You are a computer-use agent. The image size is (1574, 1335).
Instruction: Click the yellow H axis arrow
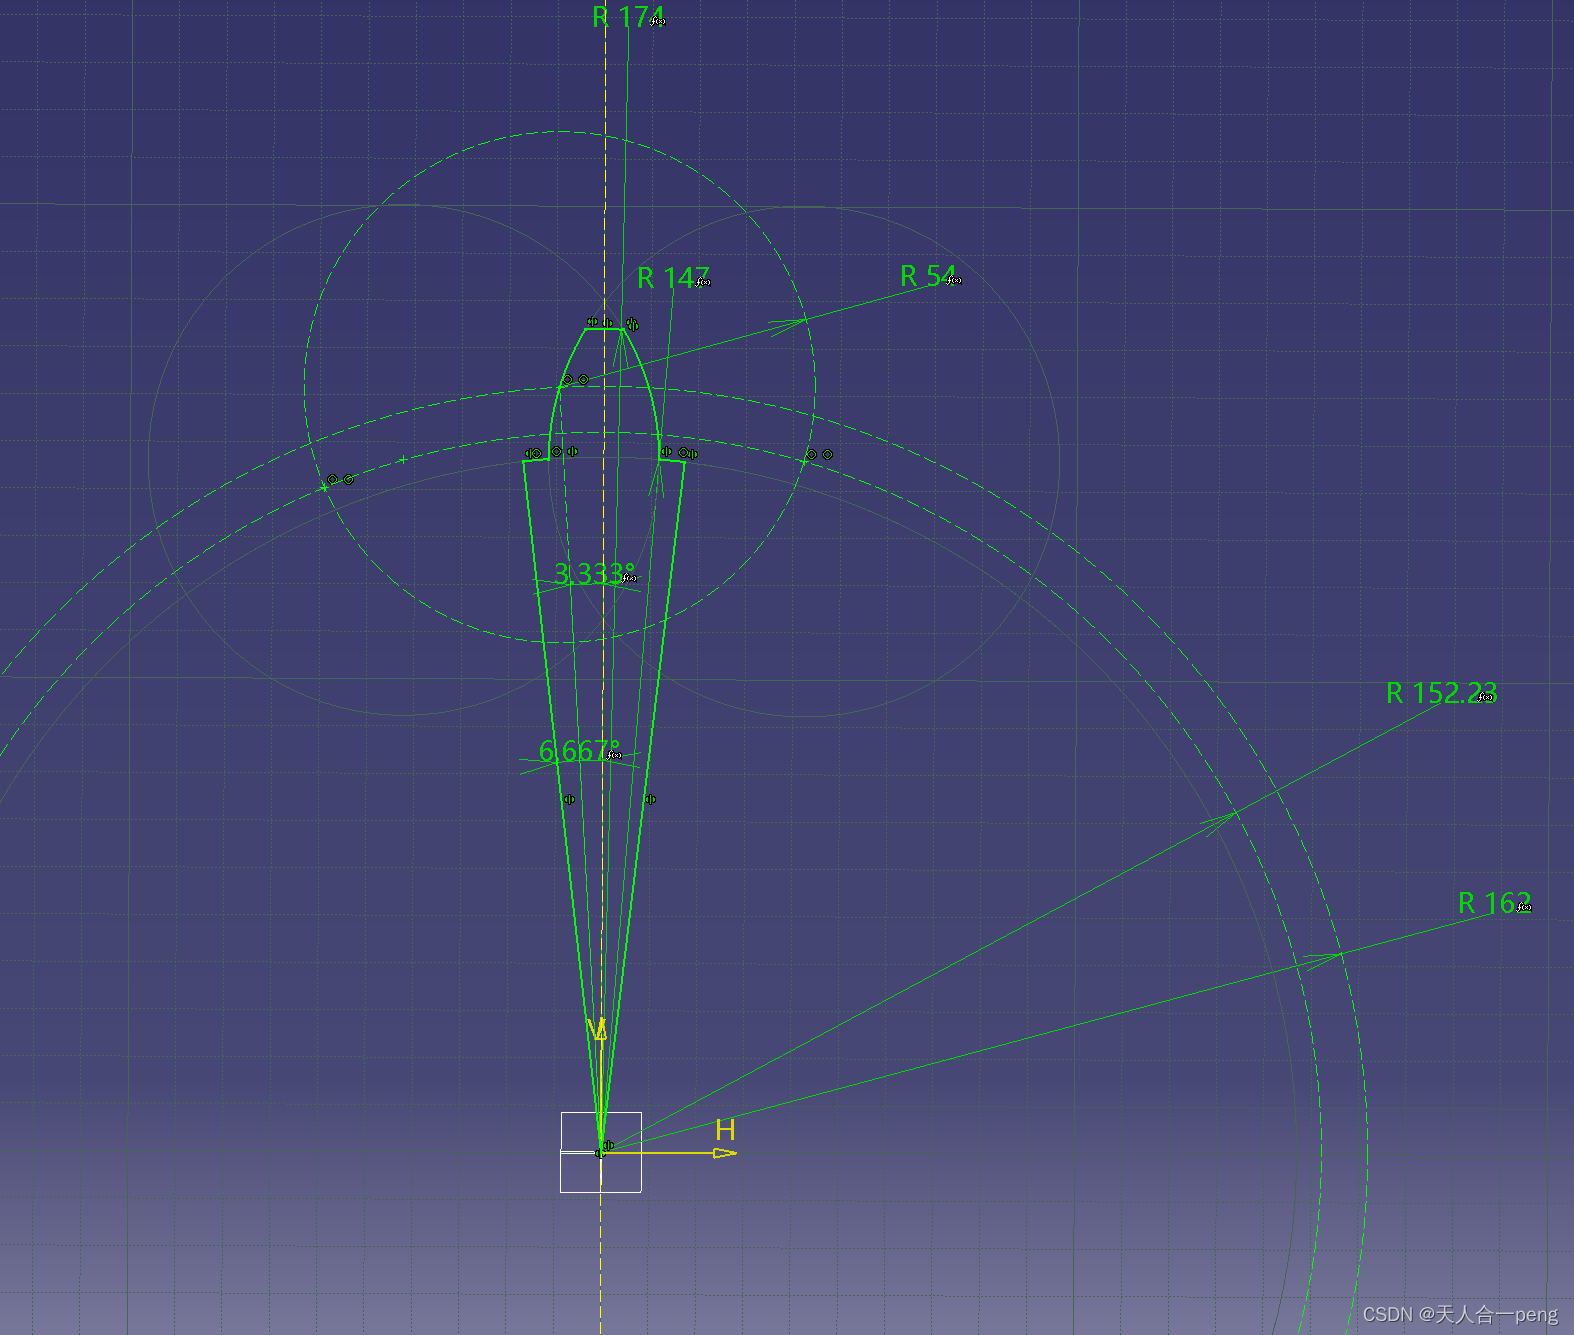[724, 1153]
